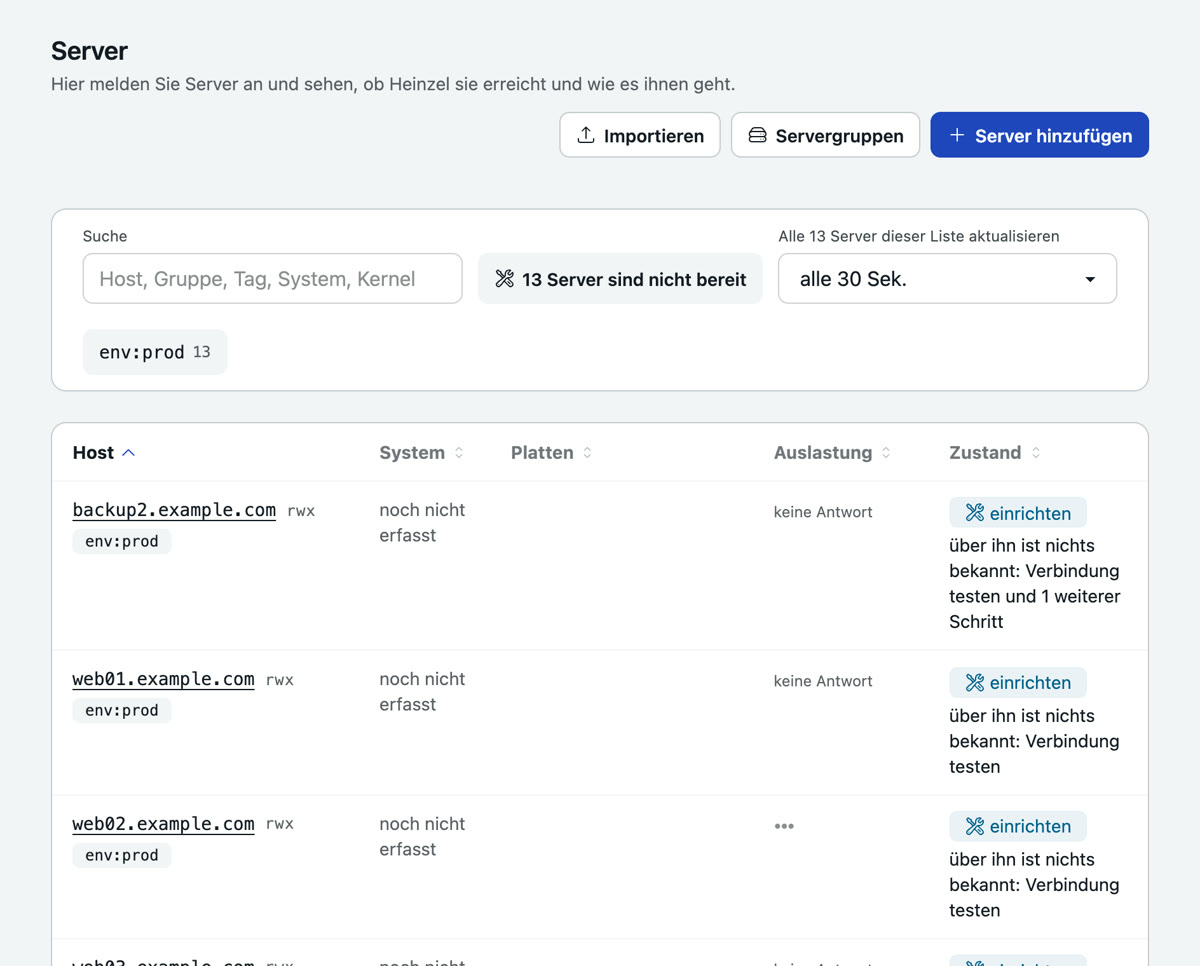
Task: Open web01.example.com host link
Action: pyautogui.click(x=163, y=679)
